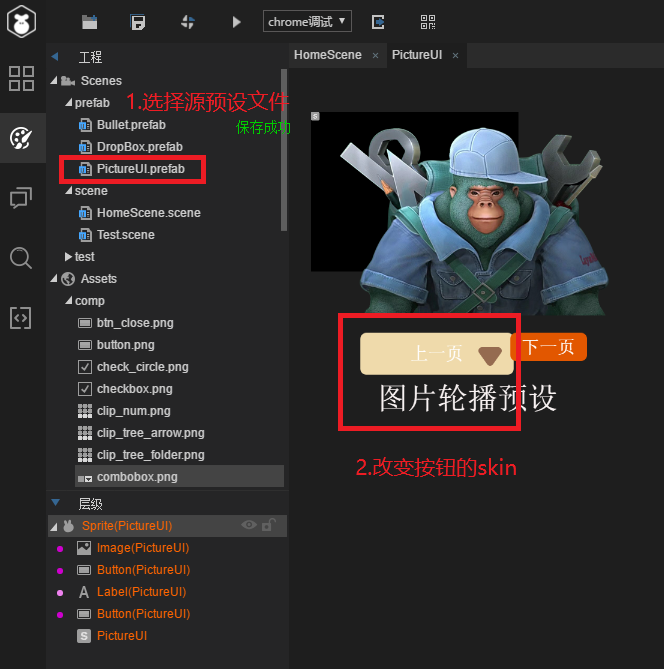Screen dimensions: 664x669
Task: Select the 图片轮播预设 label on canvas
Action: tap(468, 398)
